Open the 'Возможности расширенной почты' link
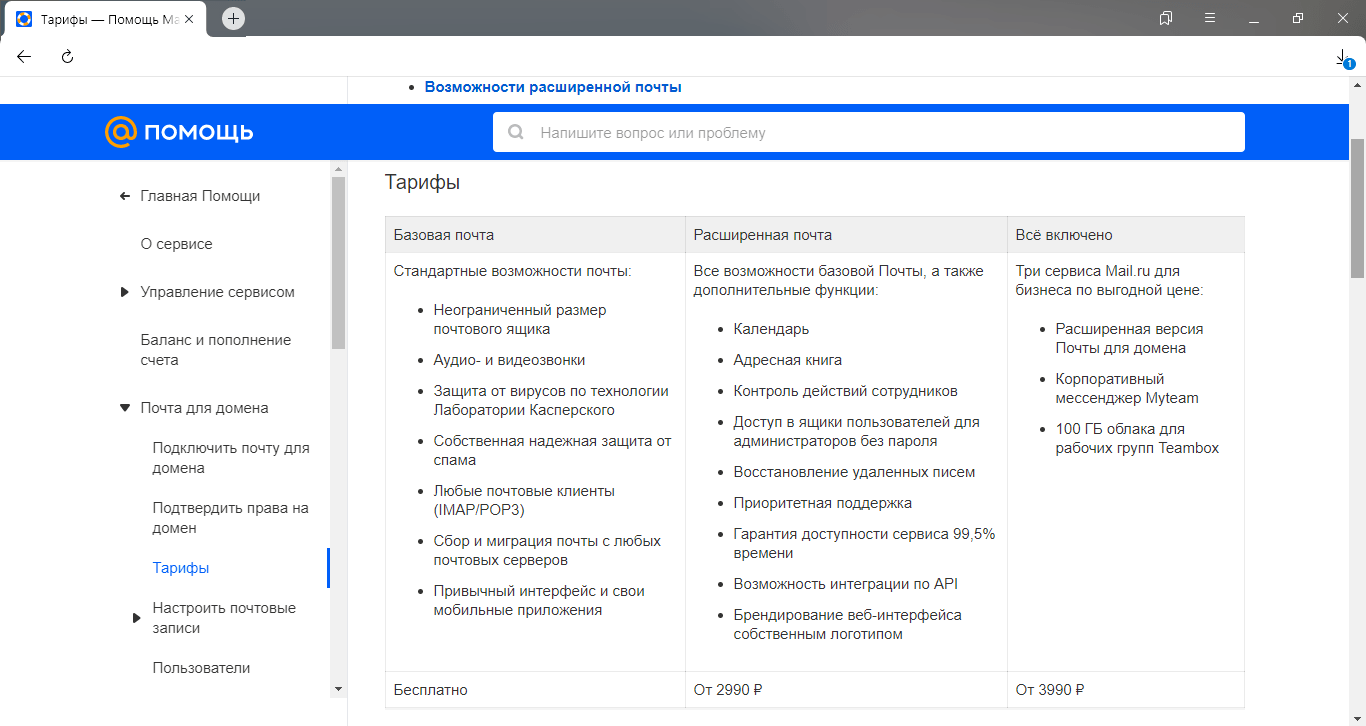Image resolution: width=1366 pixels, height=726 pixels. click(x=553, y=87)
